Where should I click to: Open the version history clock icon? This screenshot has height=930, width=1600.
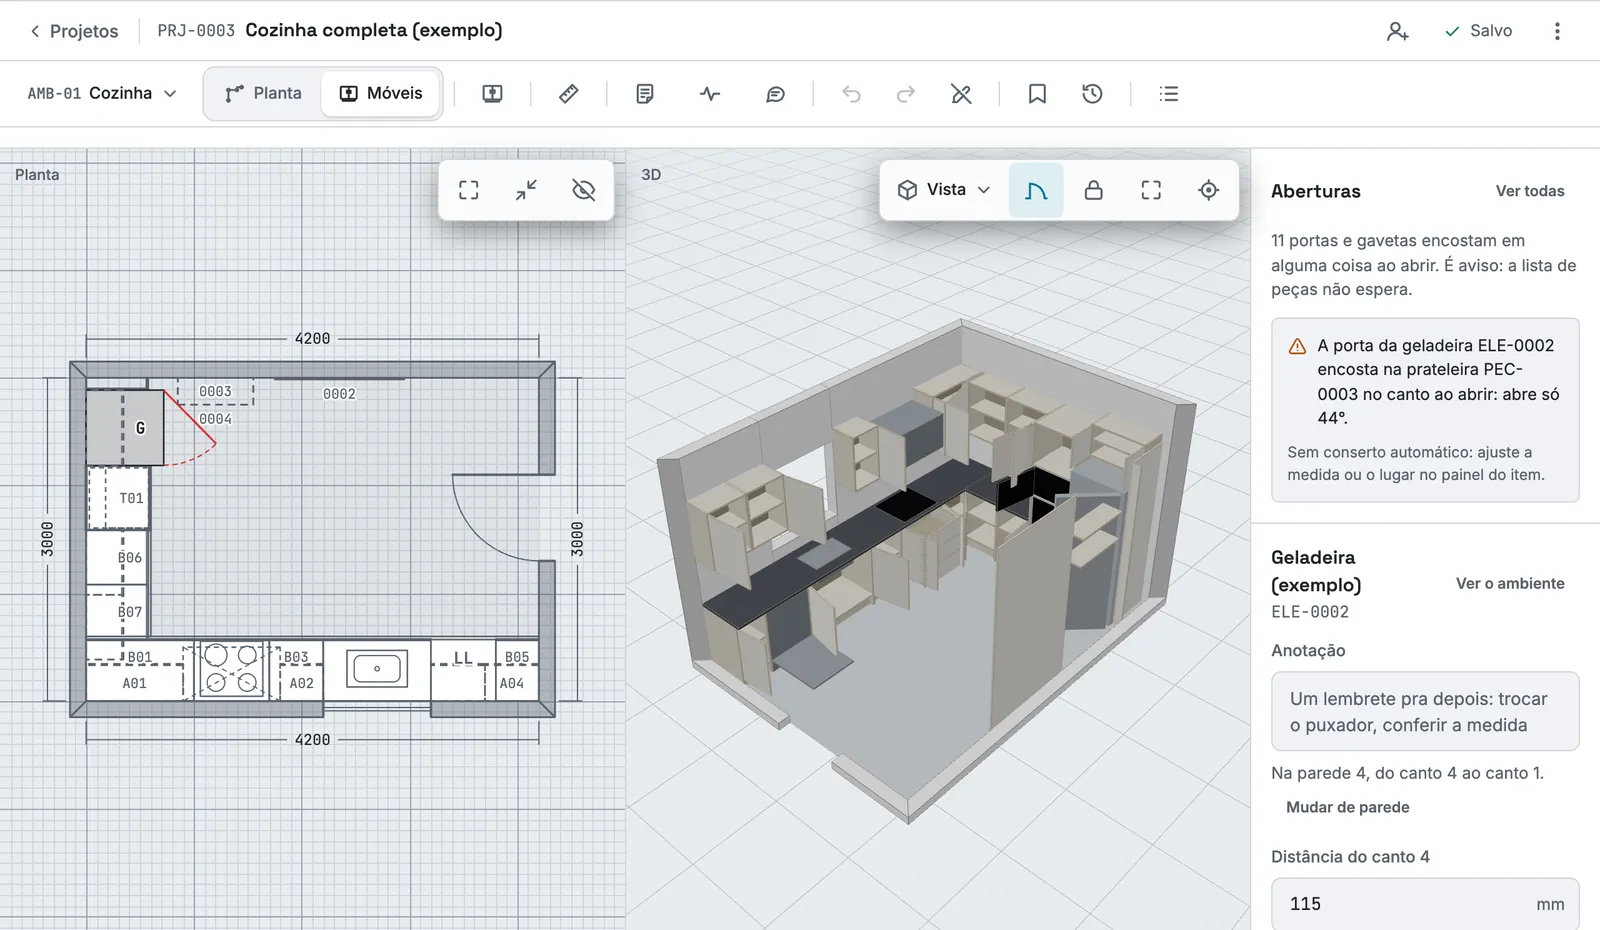point(1092,93)
